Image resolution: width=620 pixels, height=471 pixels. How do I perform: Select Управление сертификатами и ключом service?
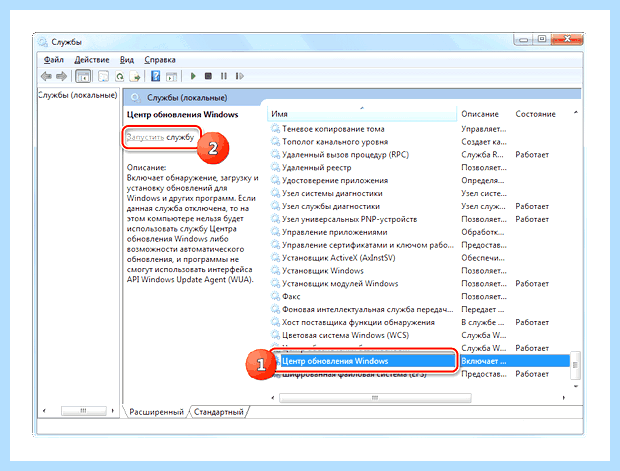[367, 245]
